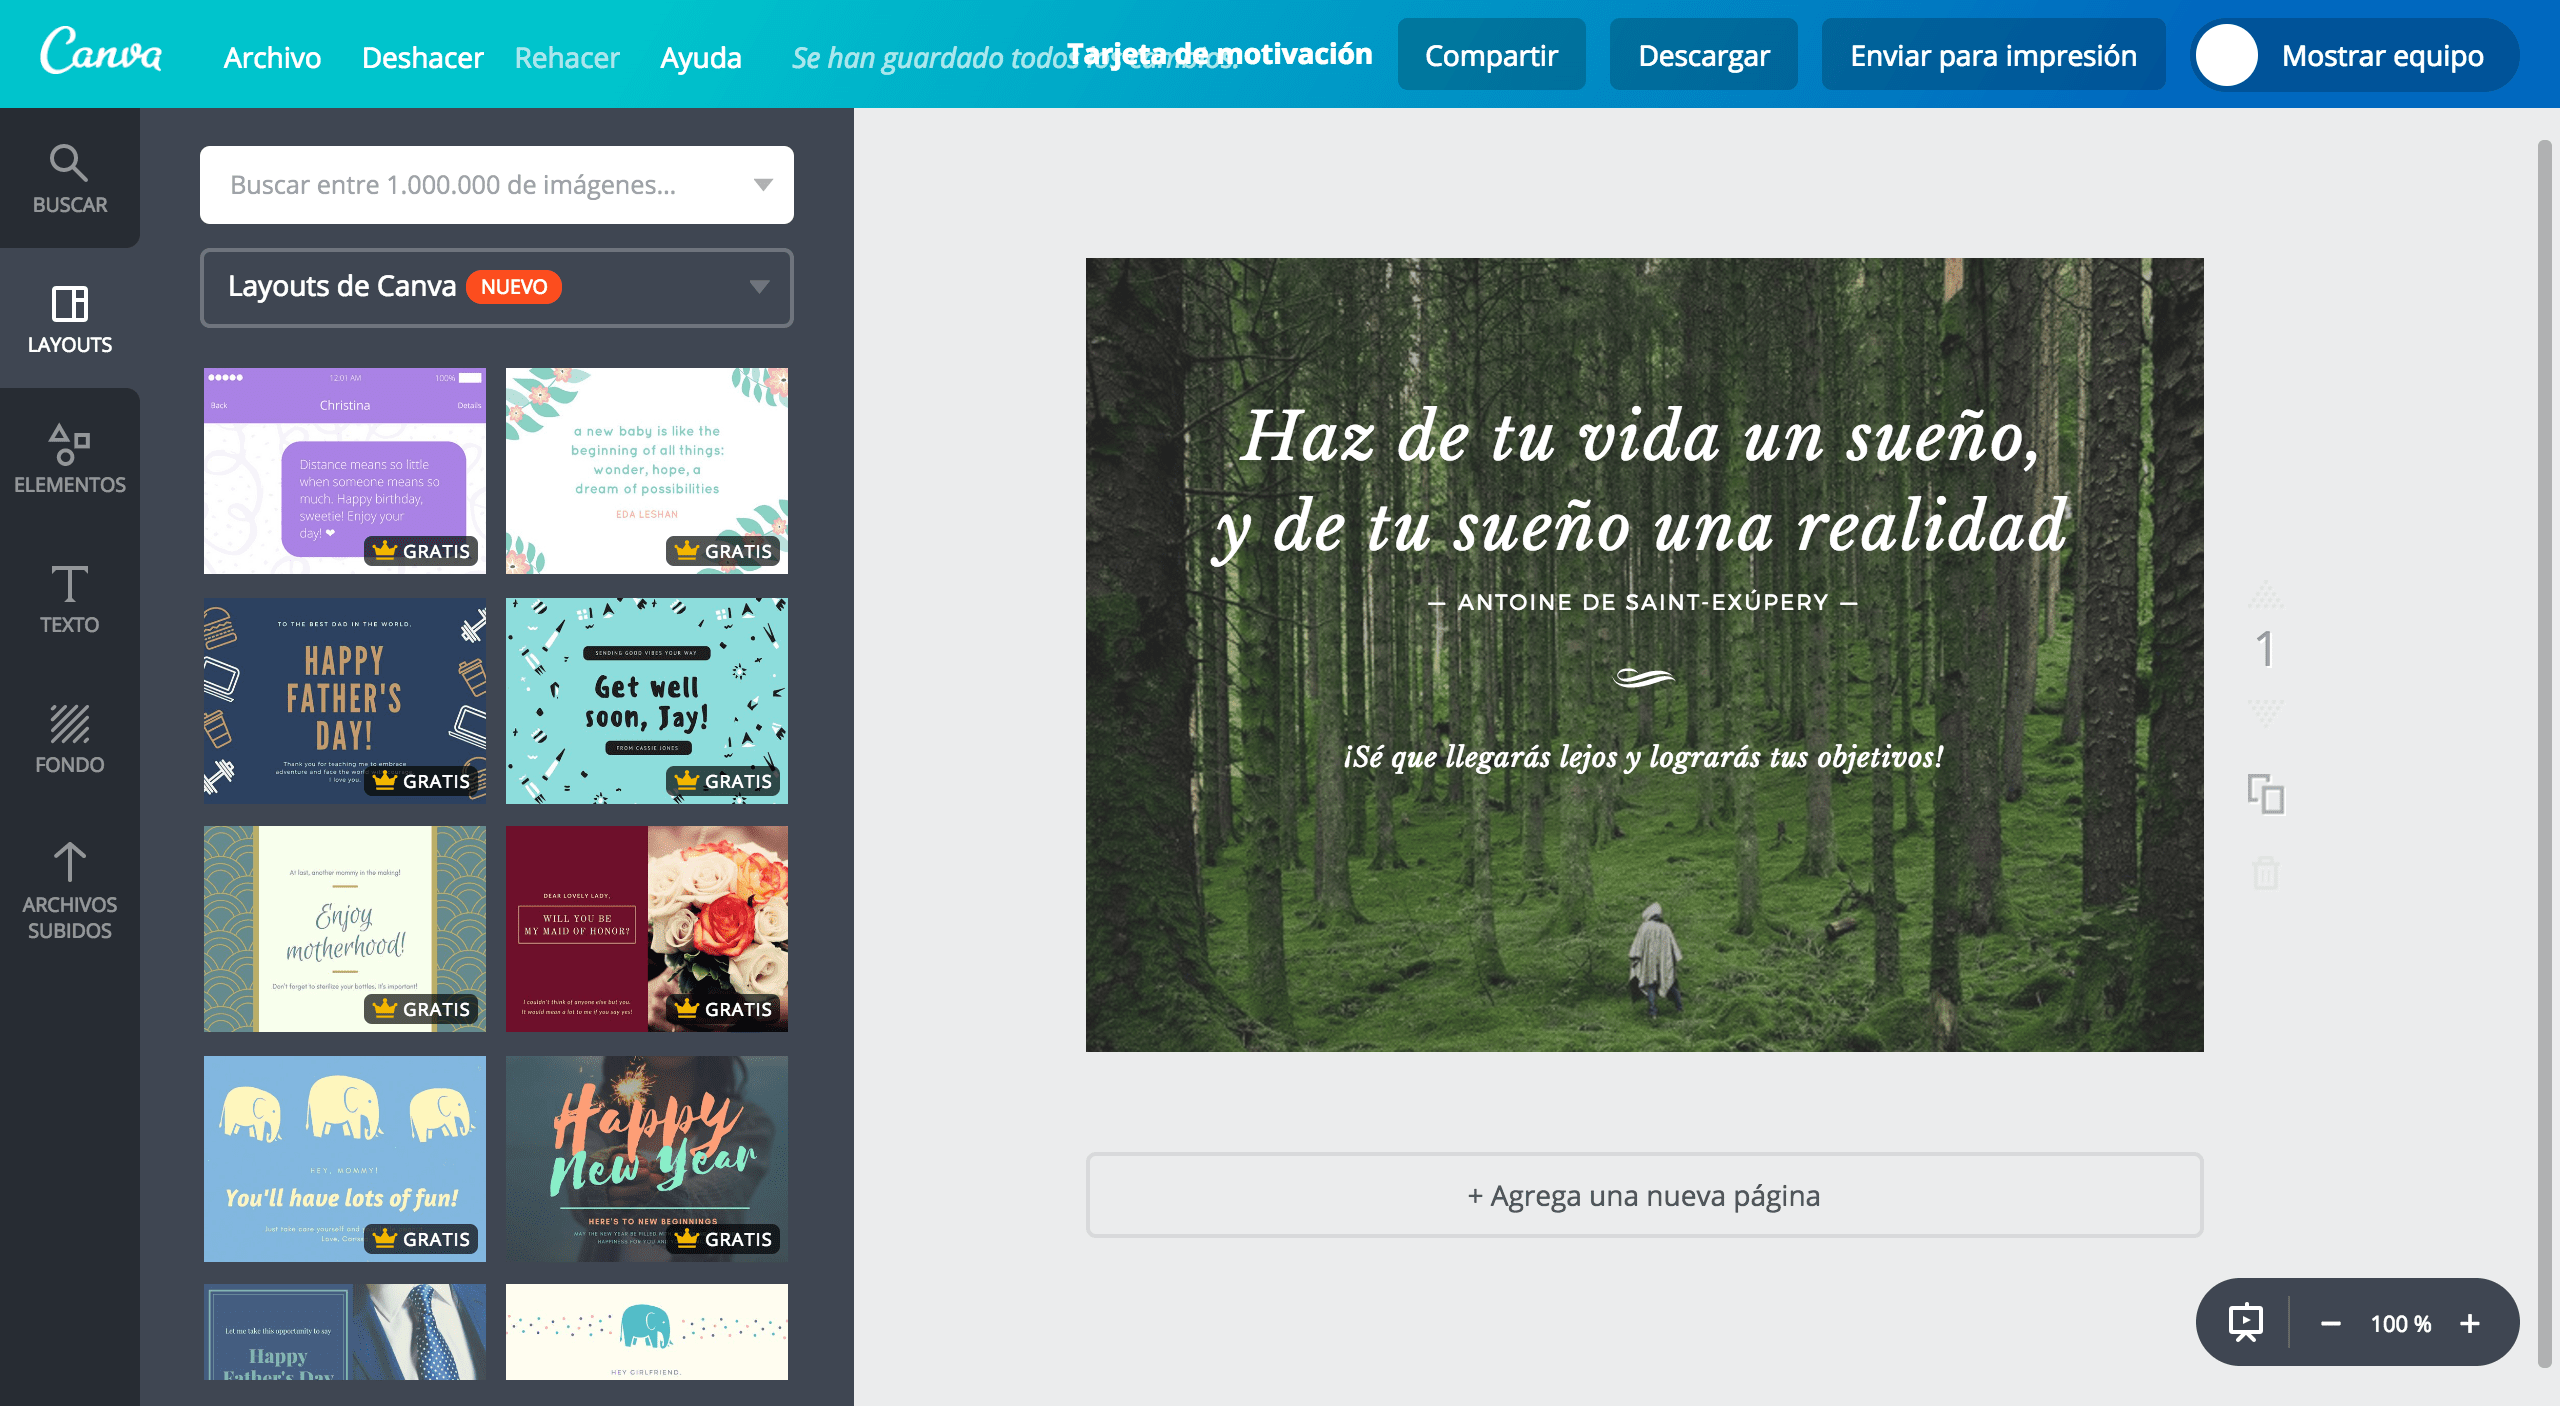
Task: Click Enviar para impresión
Action: [1993, 55]
